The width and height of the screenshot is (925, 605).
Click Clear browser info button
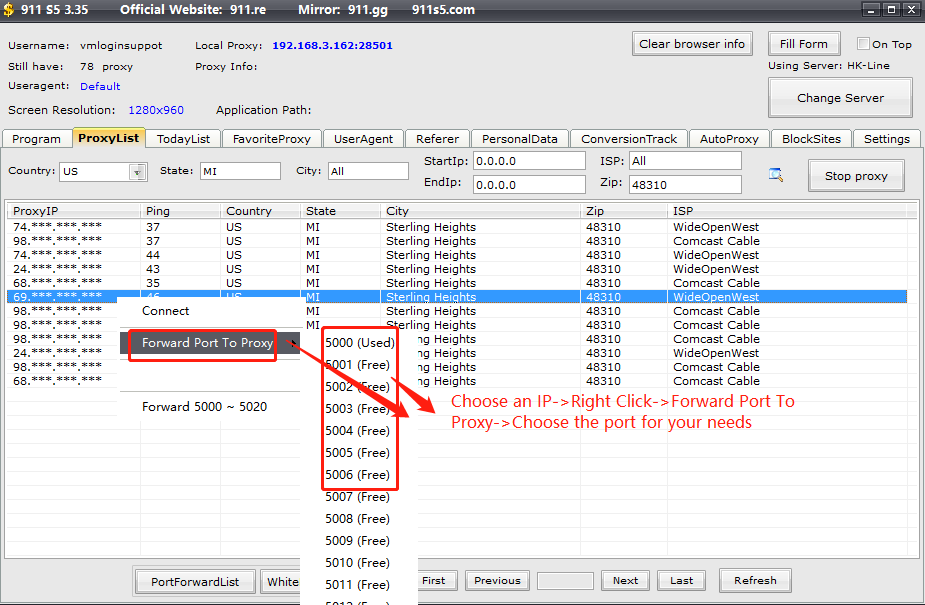[692, 44]
